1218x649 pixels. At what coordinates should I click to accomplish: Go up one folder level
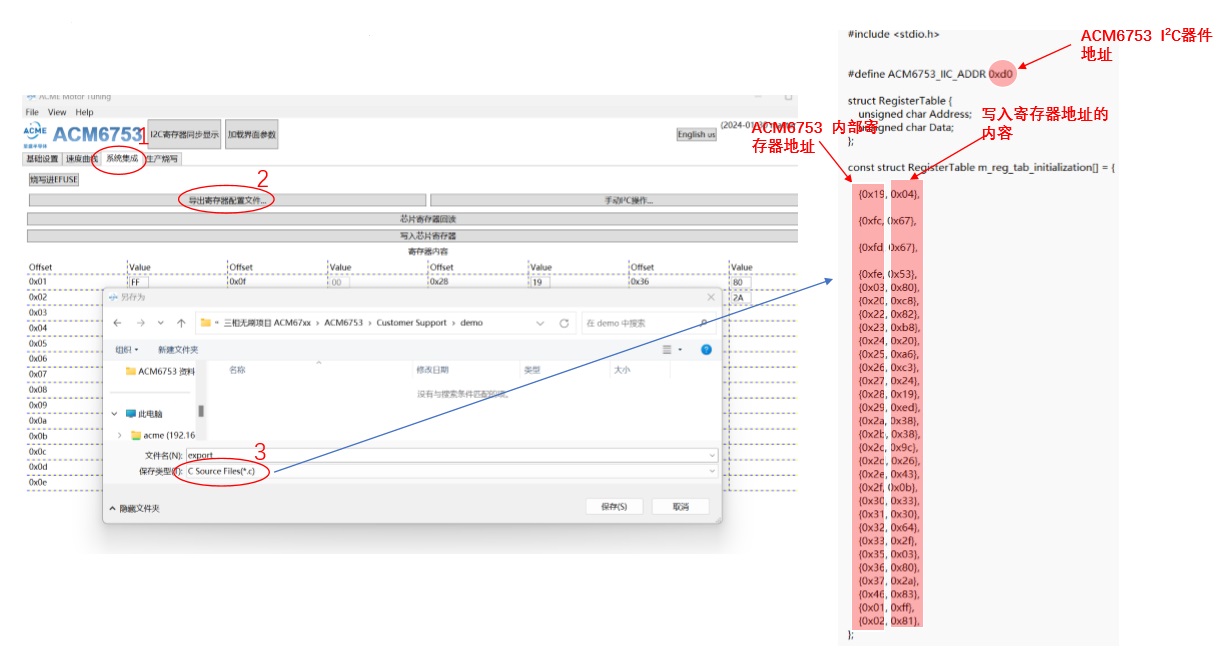181,323
